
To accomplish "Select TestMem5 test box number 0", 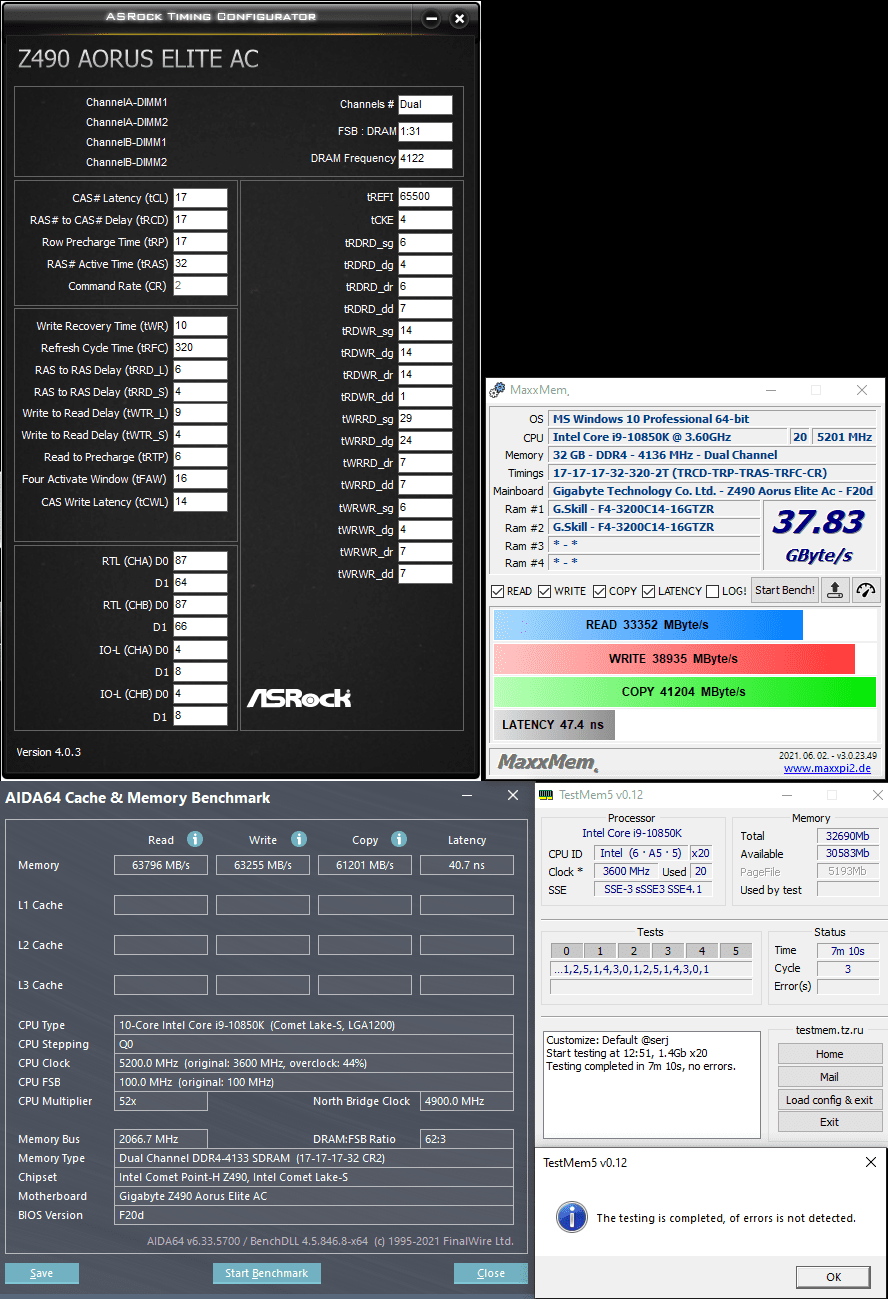I will pyautogui.click(x=566, y=951).
